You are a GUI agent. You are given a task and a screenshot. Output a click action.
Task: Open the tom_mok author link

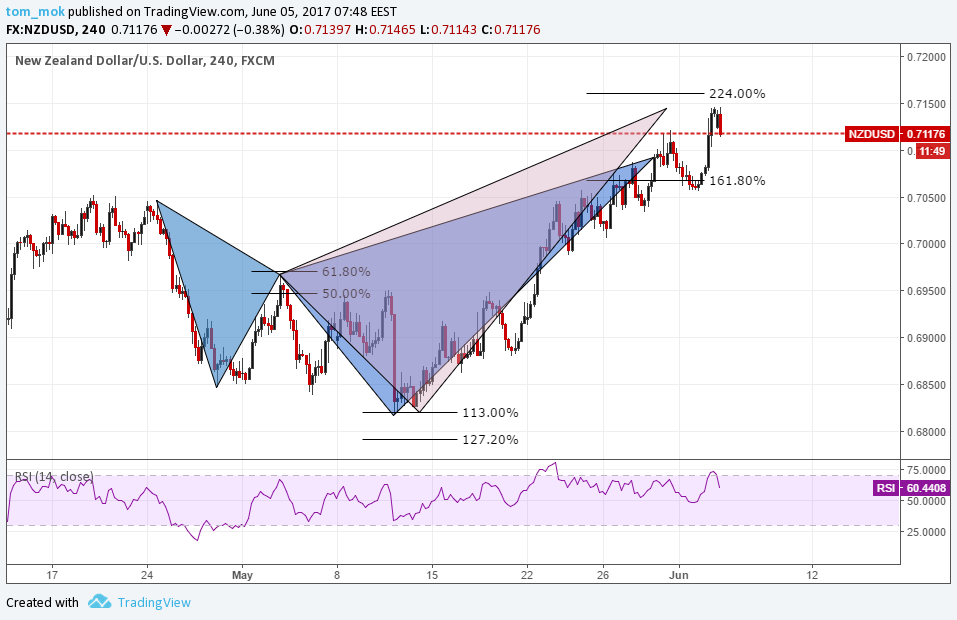(35, 11)
